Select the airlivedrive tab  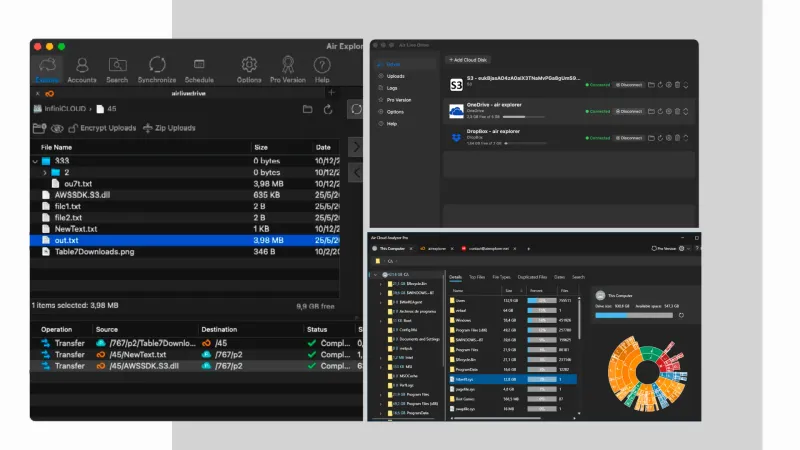pyautogui.click(x=188, y=93)
